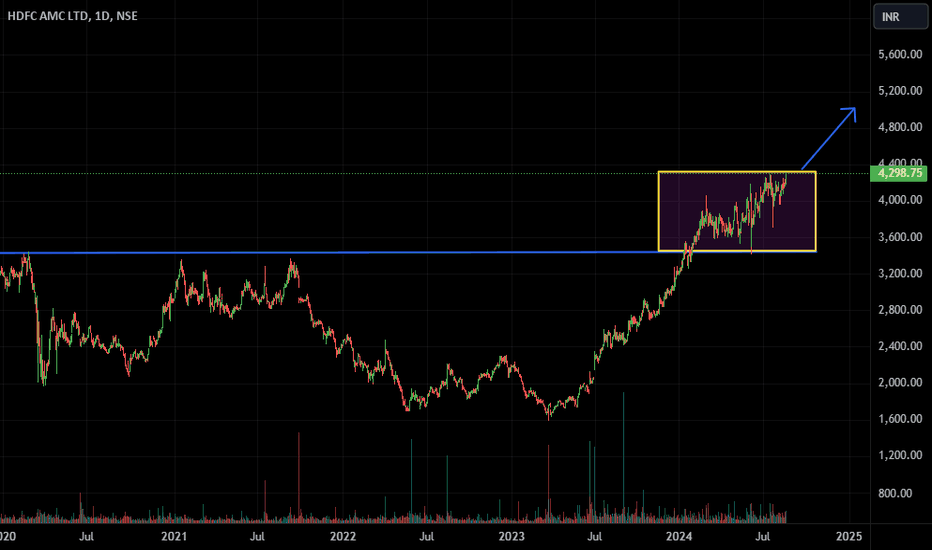Click the 2022 label on time axis
Image resolution: width=932 pixels, height=550 pixels.
pyautogui.click(x=343, y=536)
